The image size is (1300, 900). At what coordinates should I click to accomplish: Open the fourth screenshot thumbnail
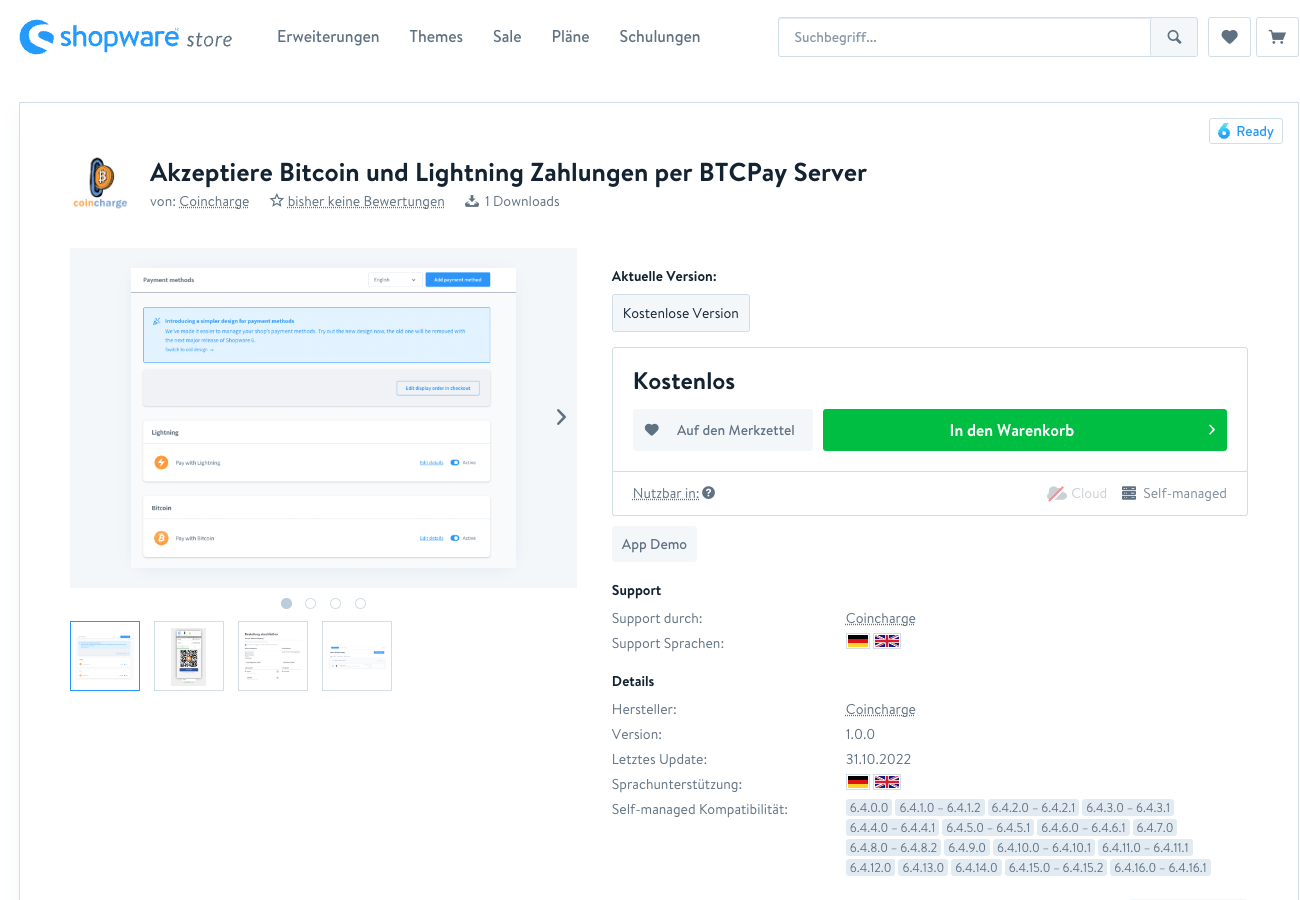[357, 656]
